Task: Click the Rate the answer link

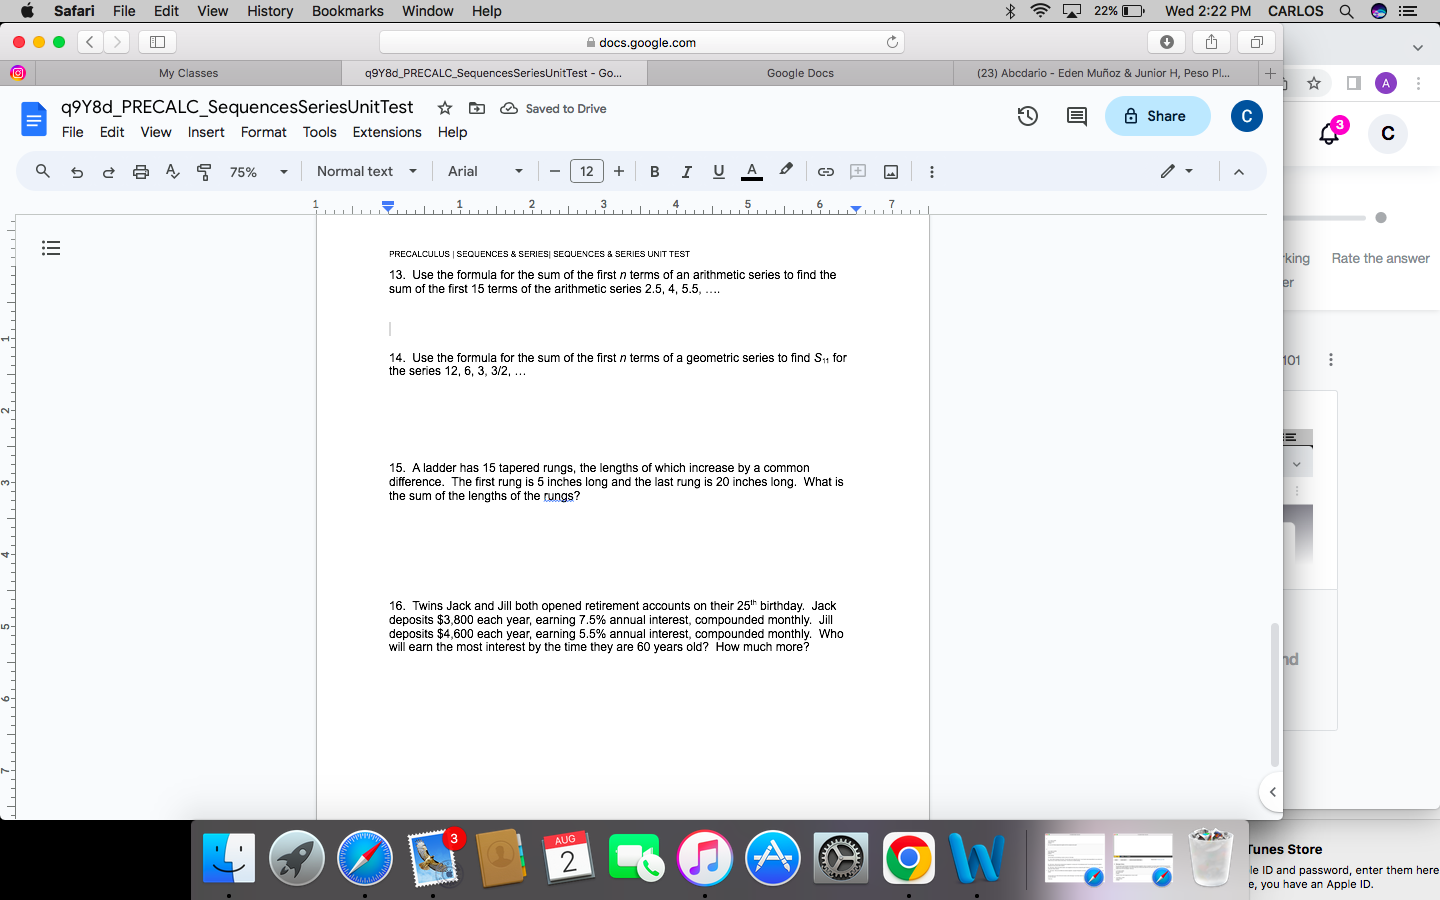Action: [x=1380, y=258]
